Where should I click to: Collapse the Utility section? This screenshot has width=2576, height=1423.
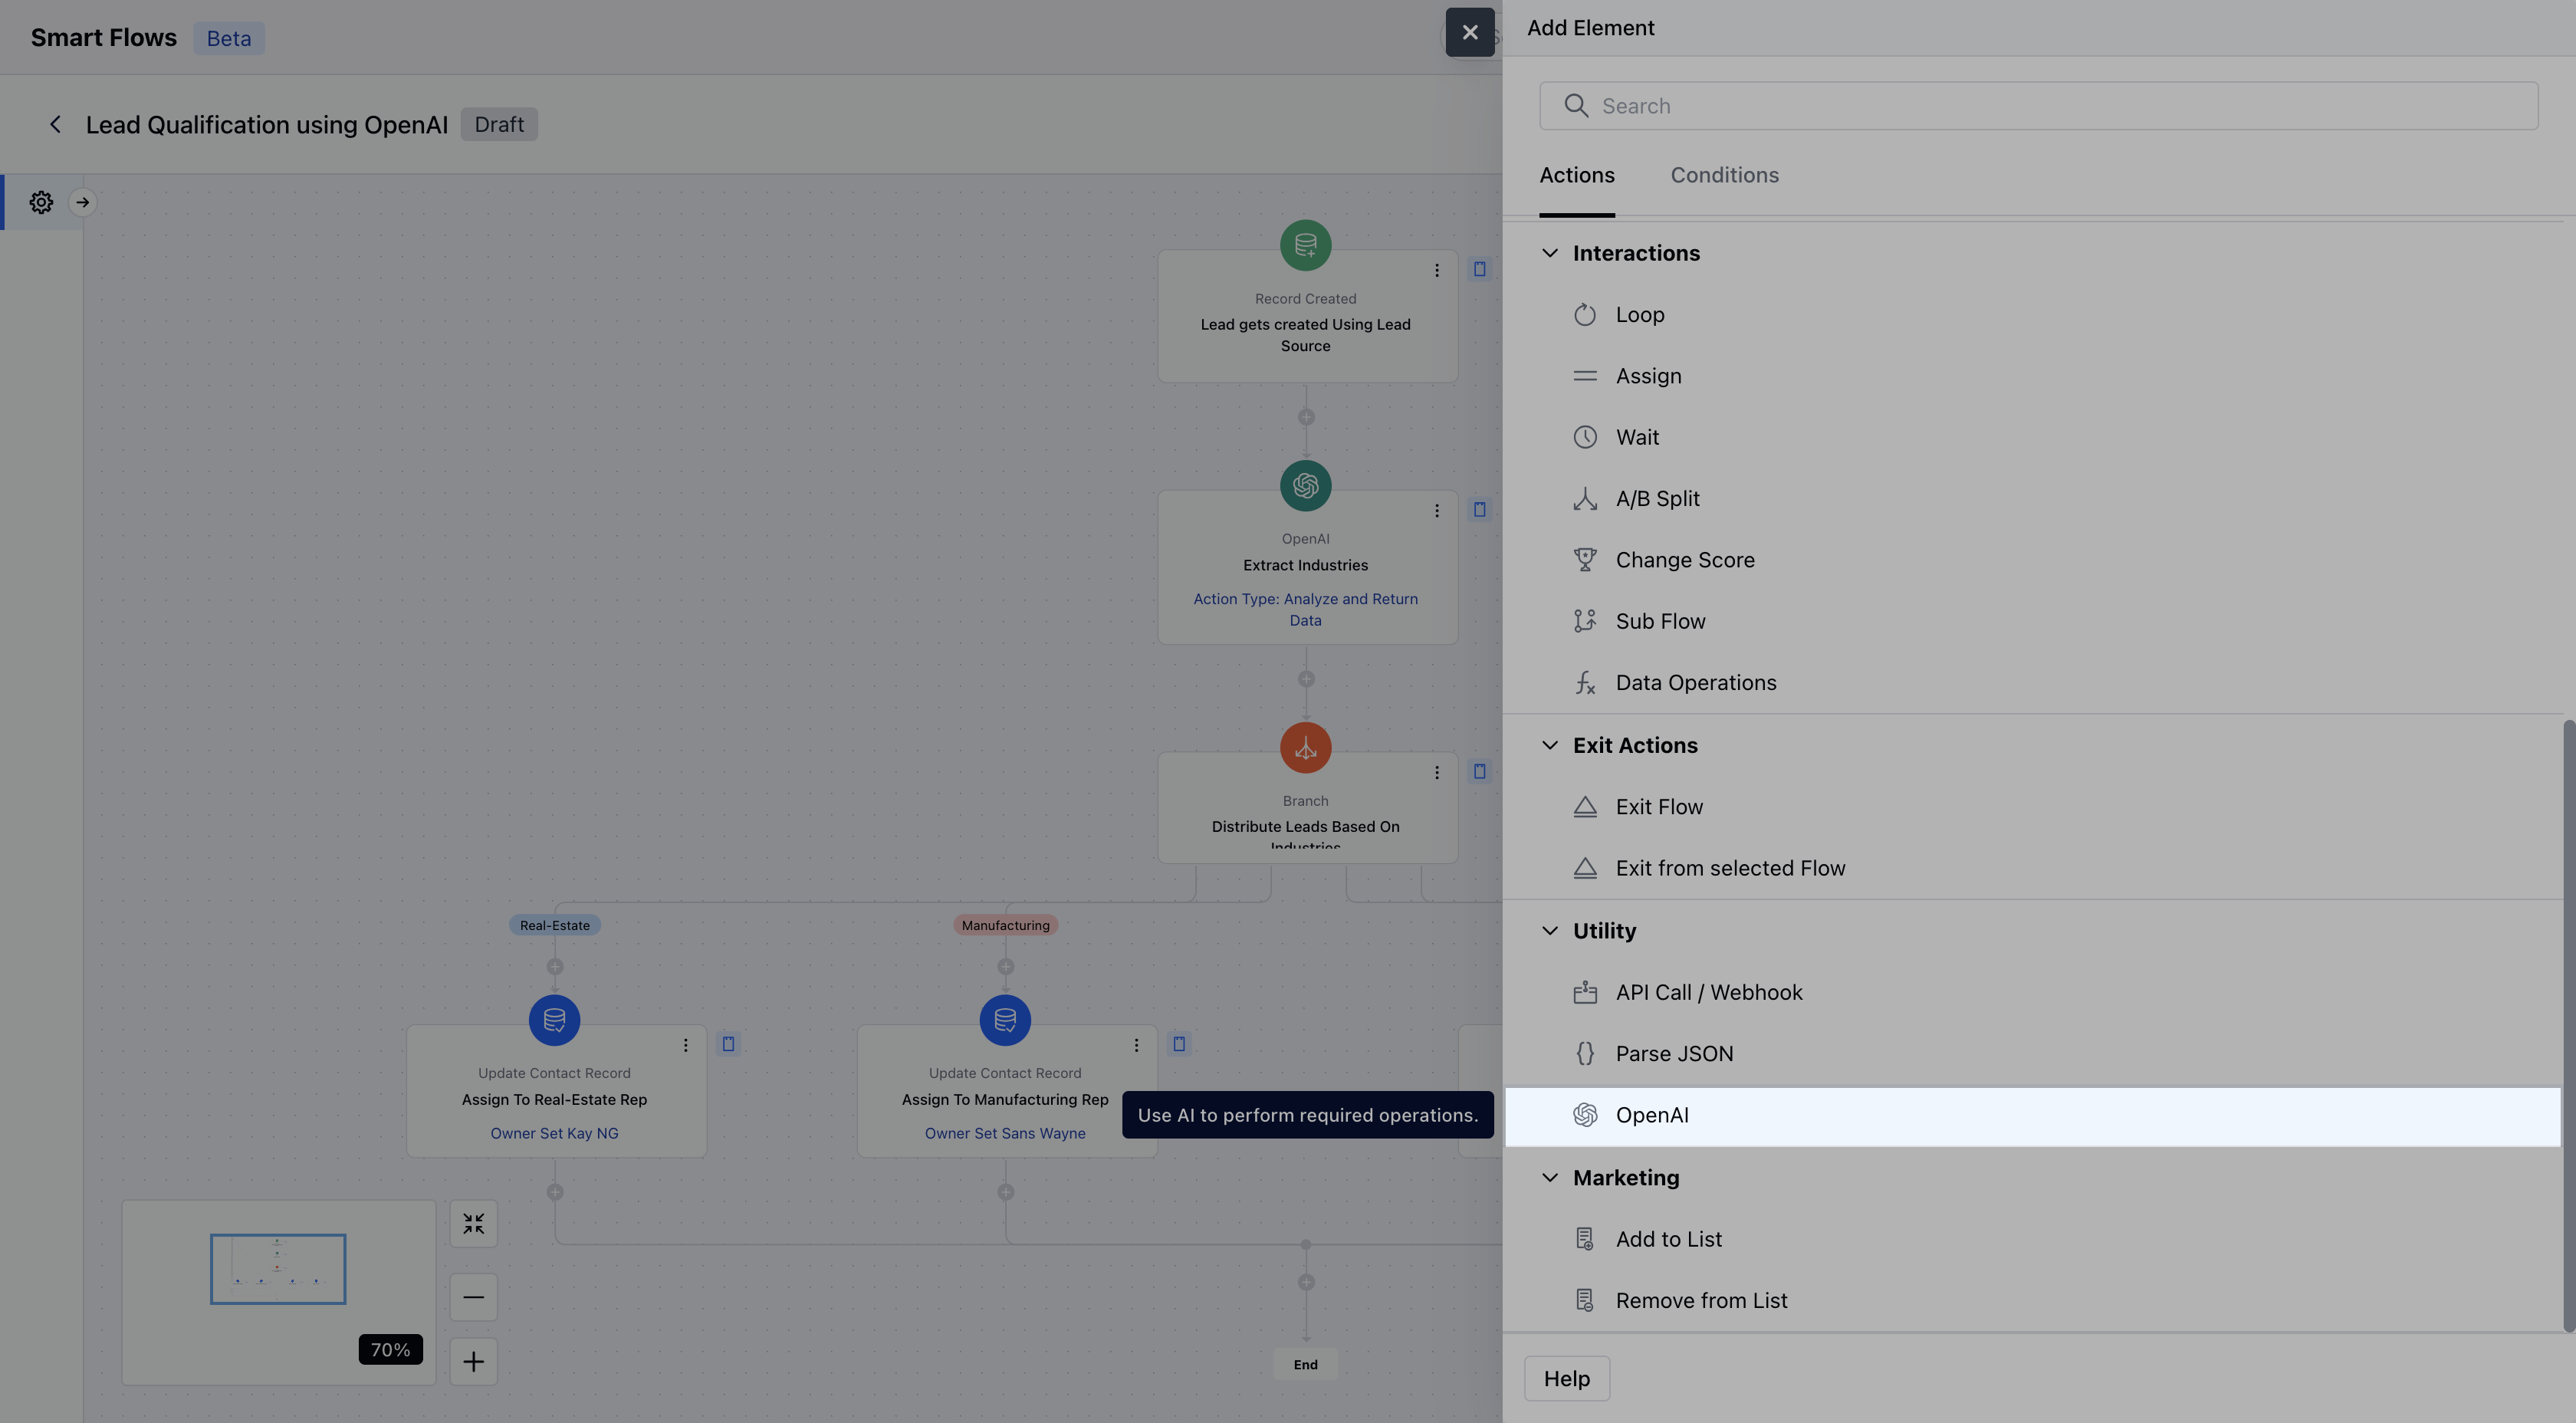tap(1549, 931)
